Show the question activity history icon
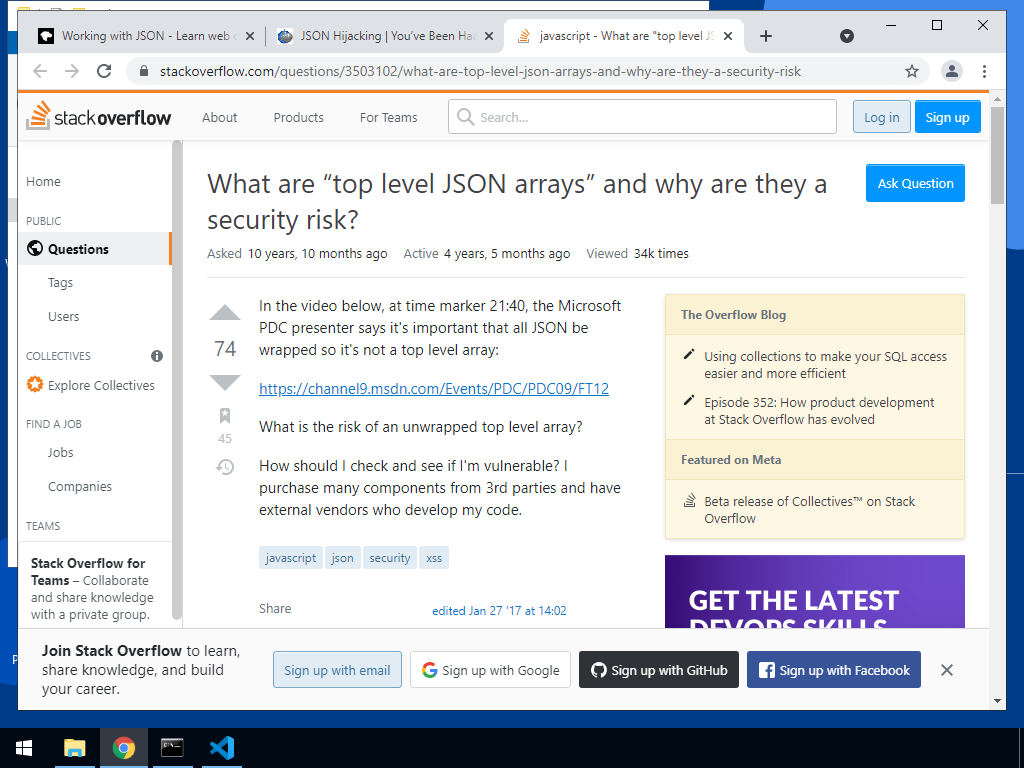Image resolution: width=1024 pixels, height=768 pixels. [225, 467]
